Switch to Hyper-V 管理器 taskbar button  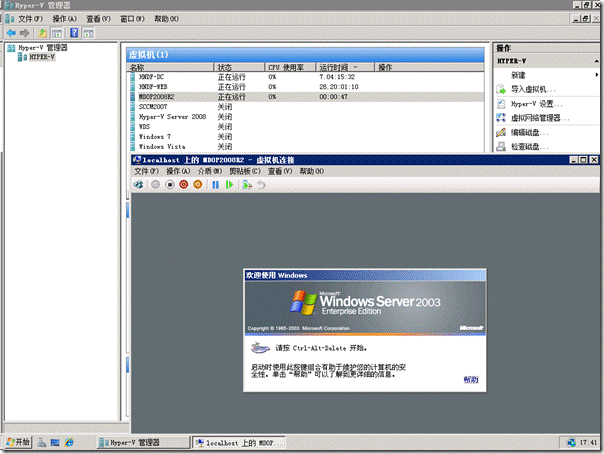point(143,443)
